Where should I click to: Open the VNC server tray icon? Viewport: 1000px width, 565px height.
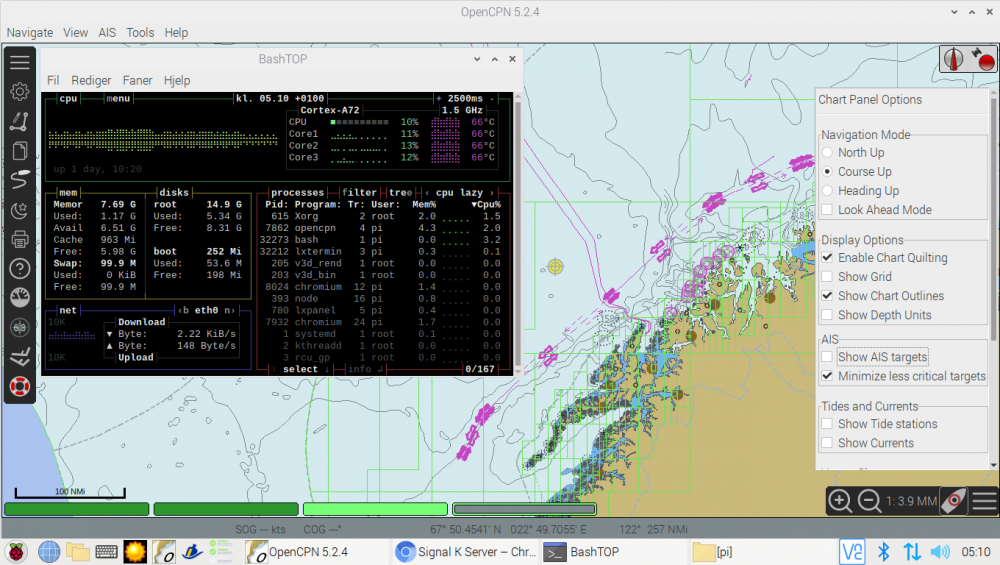(x=852, y=552)
